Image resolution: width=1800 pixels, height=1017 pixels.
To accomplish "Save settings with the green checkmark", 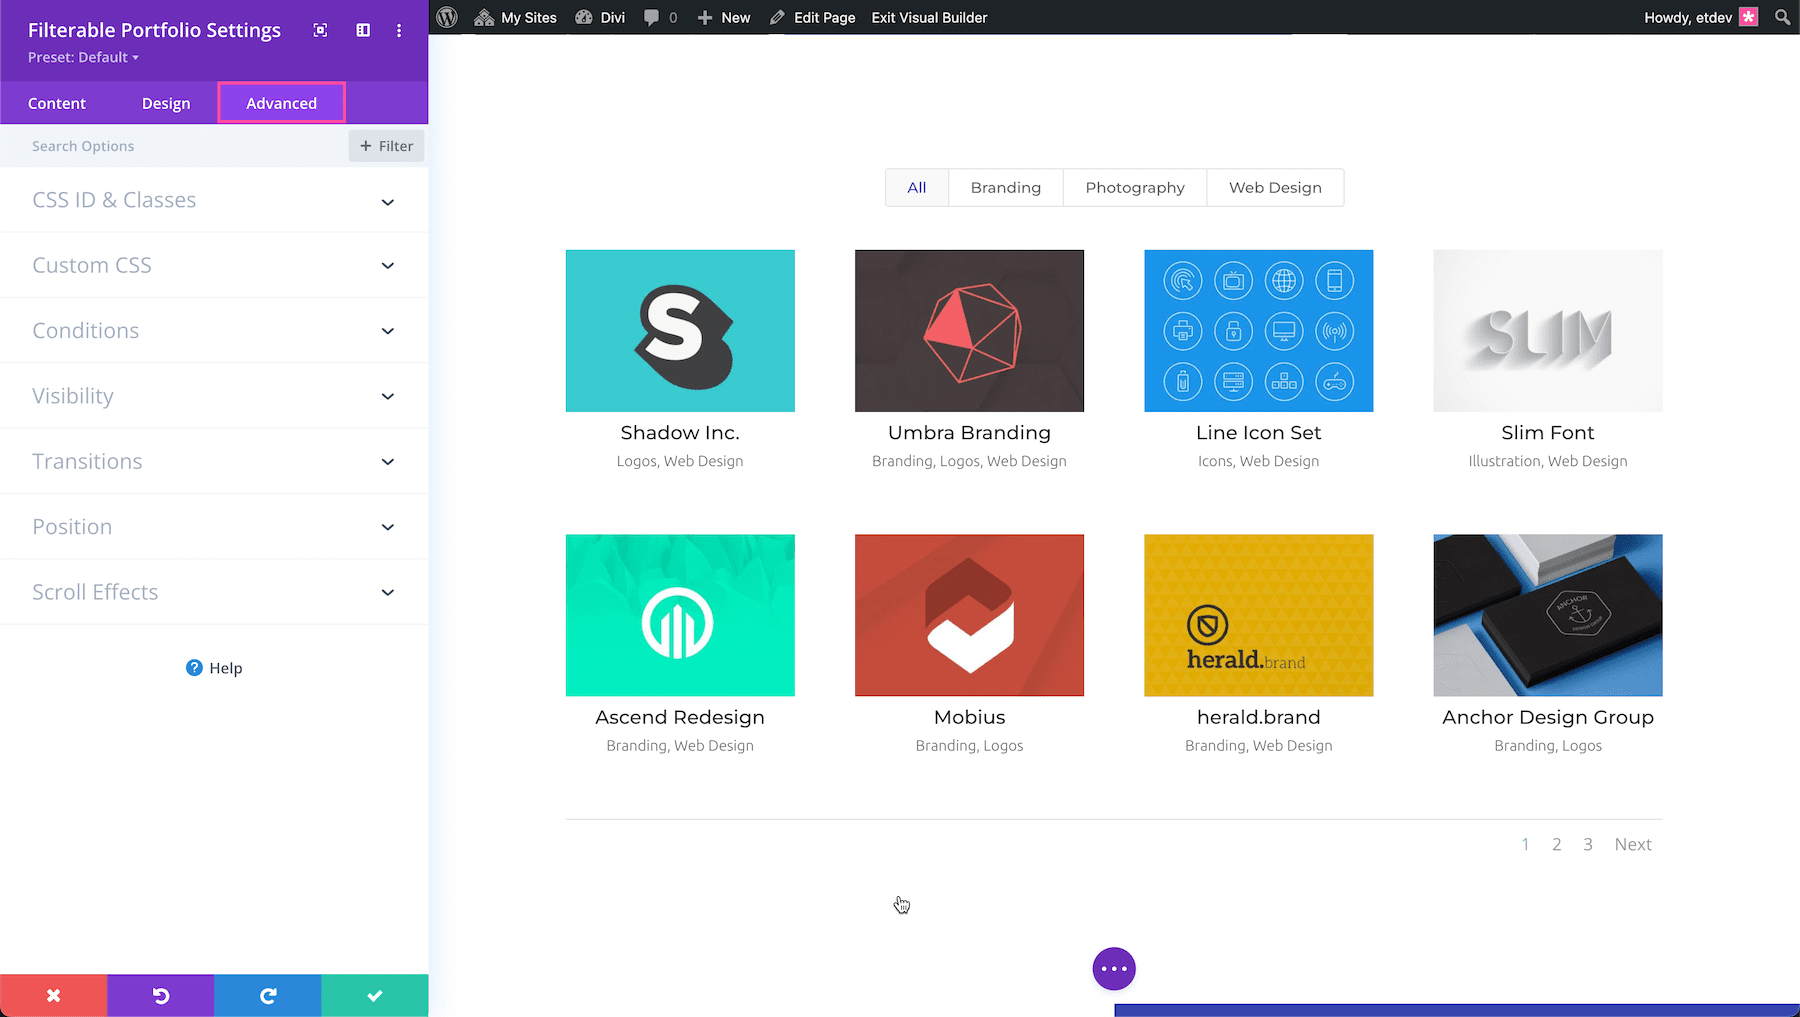I will click(374, 995).
